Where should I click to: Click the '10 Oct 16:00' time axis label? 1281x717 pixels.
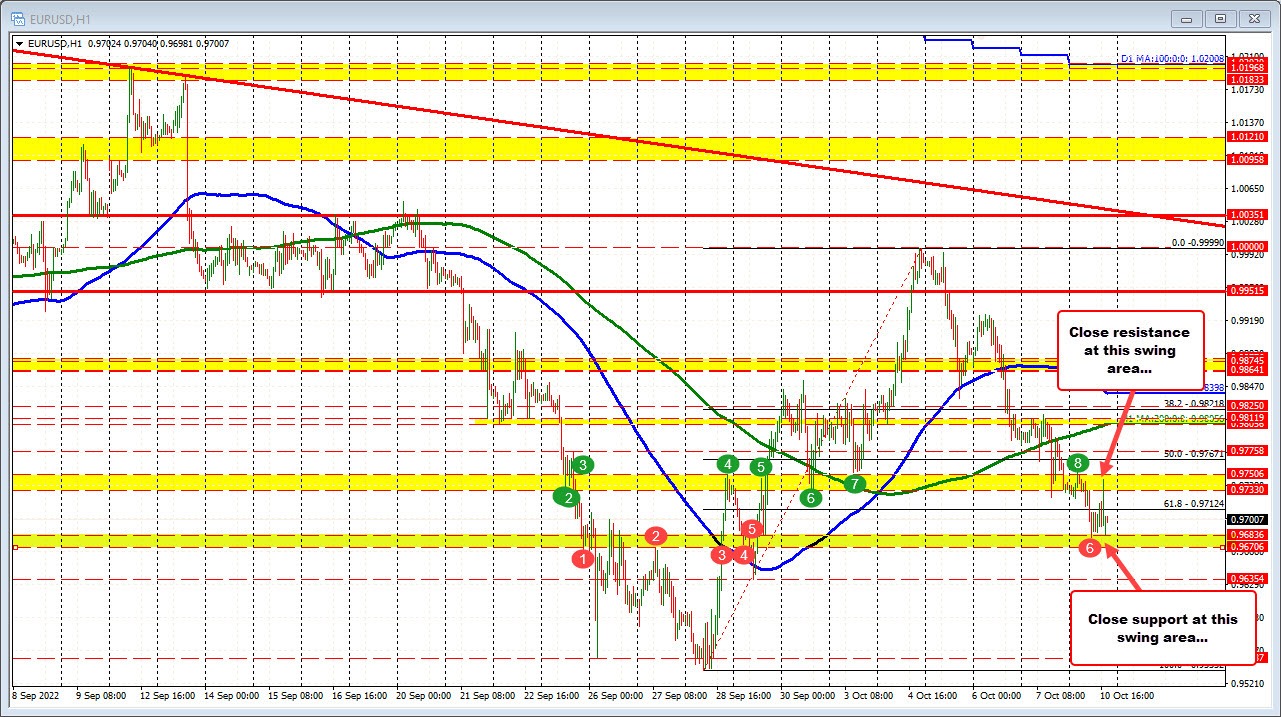pos(1127,696)
